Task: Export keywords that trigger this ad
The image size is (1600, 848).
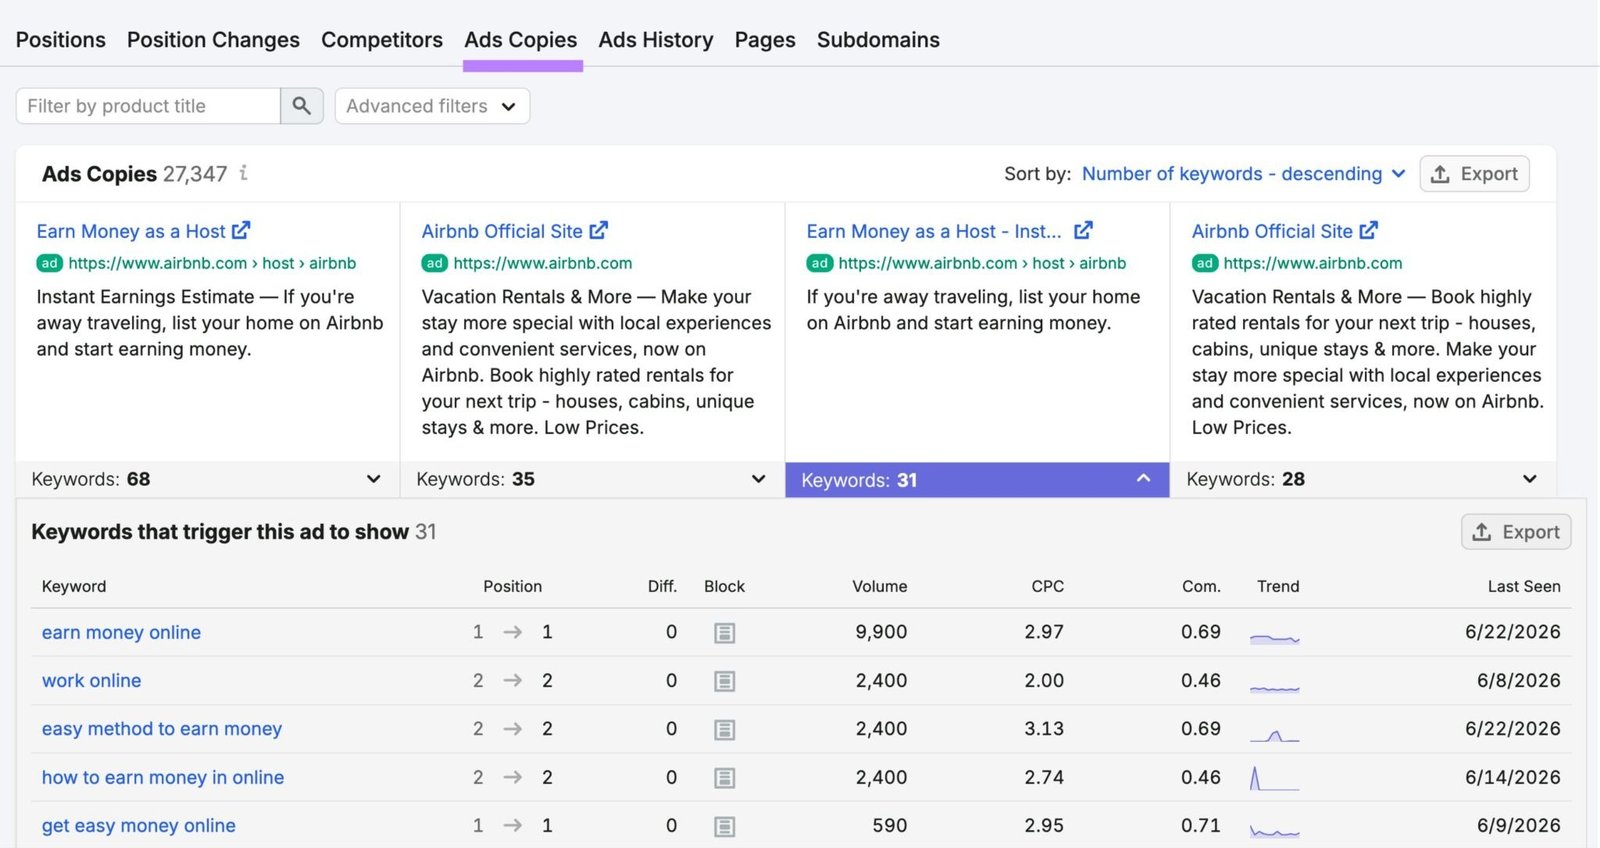Action: tap(1516, 532)
